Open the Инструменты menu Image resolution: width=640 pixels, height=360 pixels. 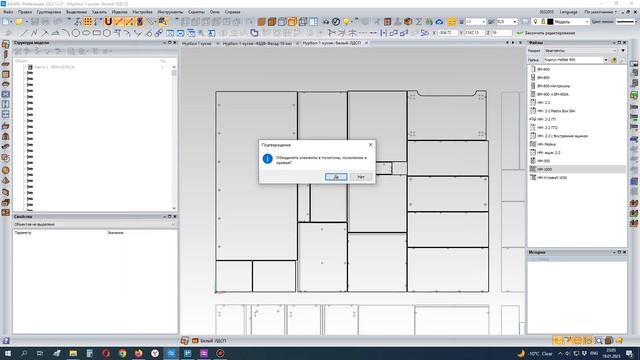click(170, 12)
